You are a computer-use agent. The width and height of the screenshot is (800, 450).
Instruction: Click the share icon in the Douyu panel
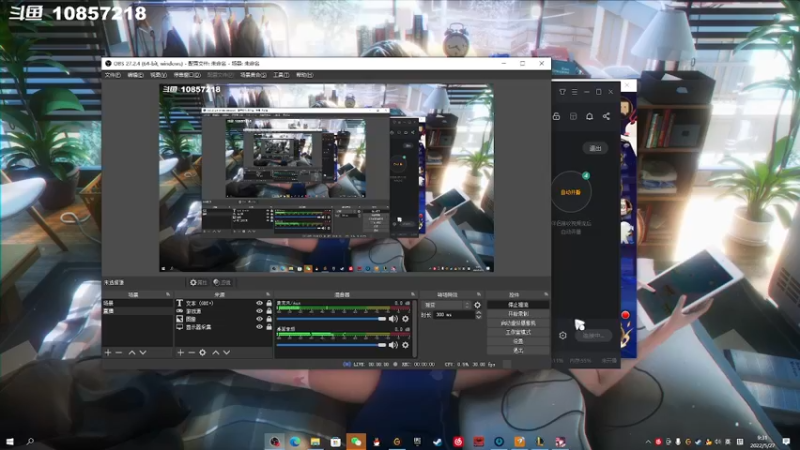click(x=606, y=116)
